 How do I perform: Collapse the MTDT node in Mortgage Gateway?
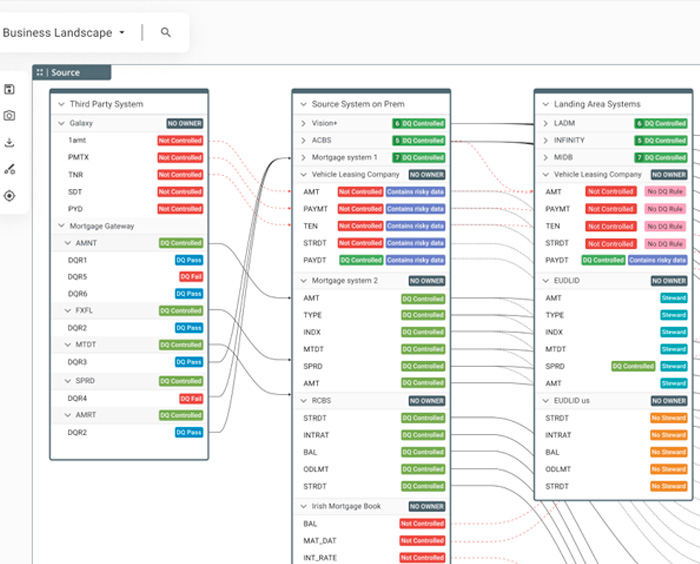tap(67, 345)
